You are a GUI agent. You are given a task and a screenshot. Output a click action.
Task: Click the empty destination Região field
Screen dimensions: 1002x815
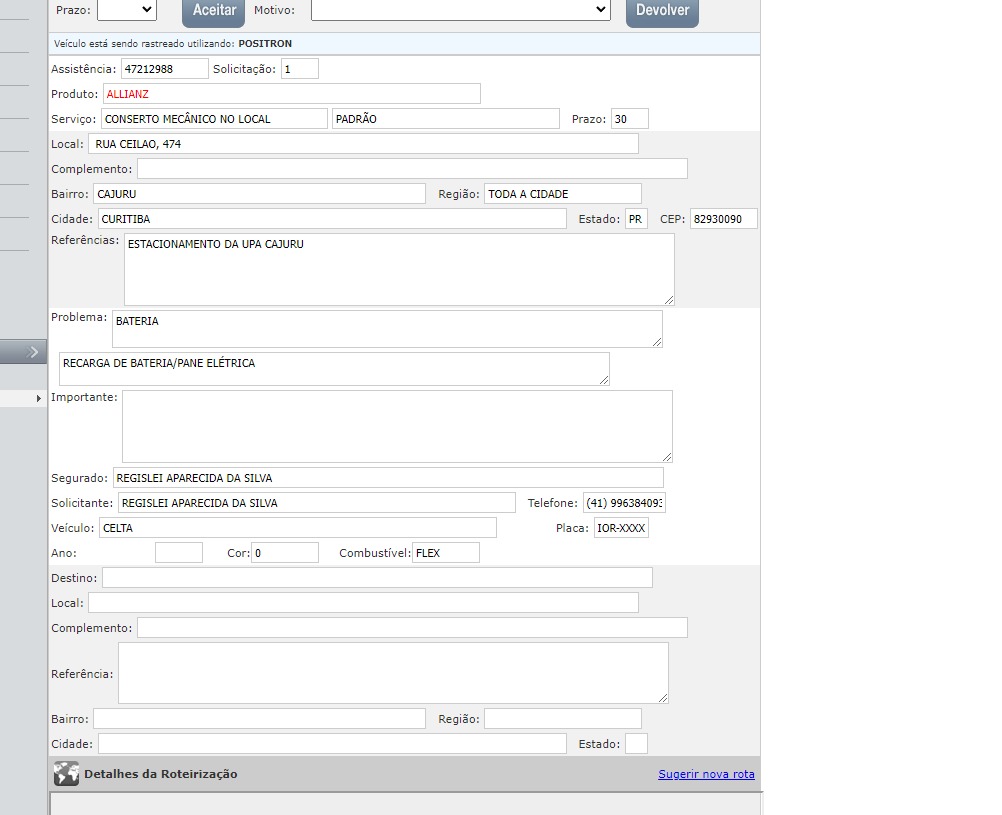click(563, 718)
